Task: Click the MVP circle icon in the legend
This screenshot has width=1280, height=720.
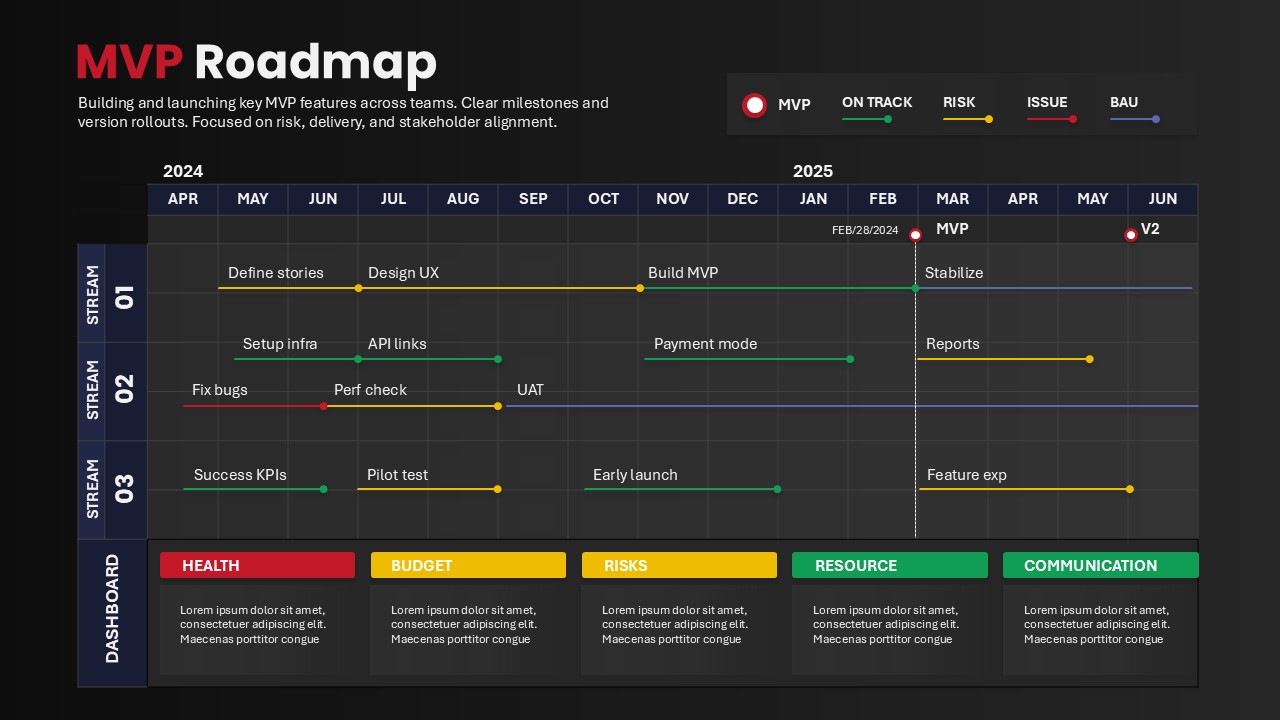Action: 755,105
